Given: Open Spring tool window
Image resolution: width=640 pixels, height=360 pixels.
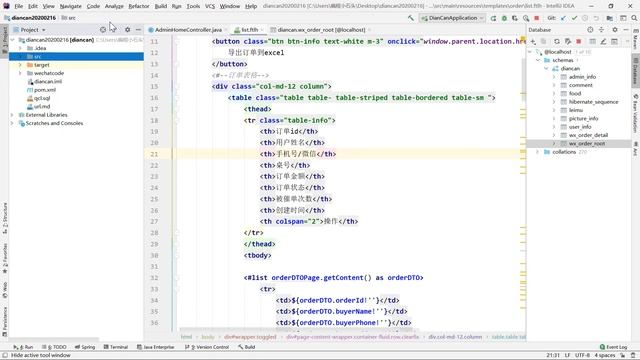Looking at the screenshot, I should click(x=85, y=347).
